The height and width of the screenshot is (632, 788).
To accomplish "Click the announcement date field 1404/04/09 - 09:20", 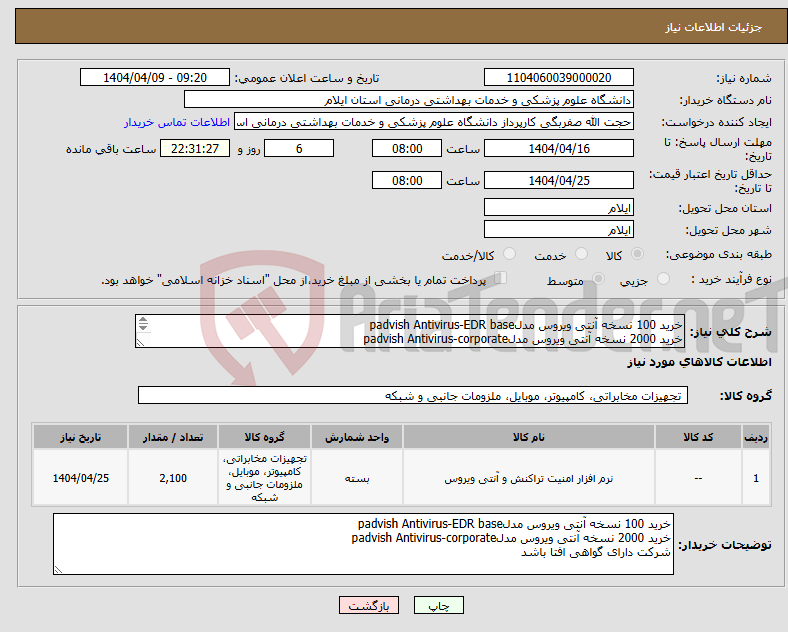I will click(155, 77).
